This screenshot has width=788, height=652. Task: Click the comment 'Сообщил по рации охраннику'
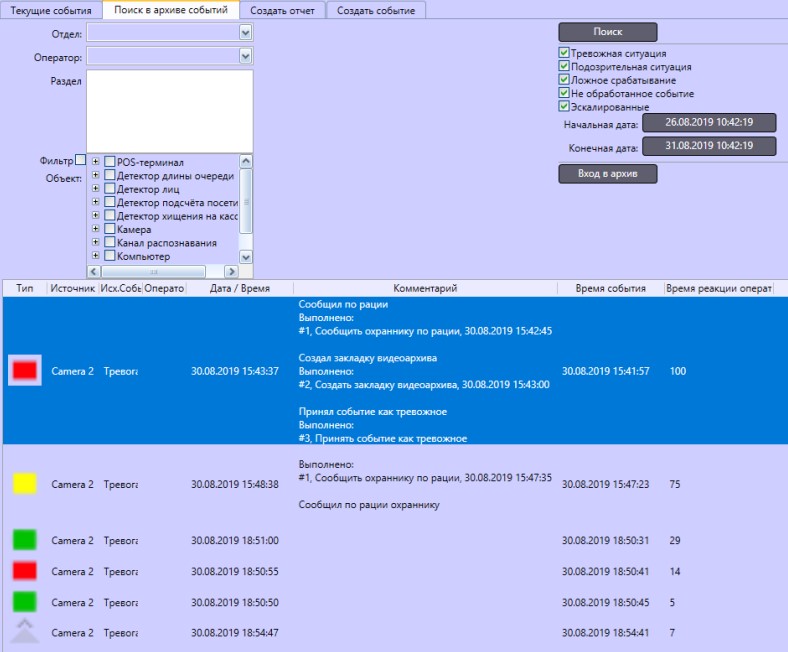[369, 504]
